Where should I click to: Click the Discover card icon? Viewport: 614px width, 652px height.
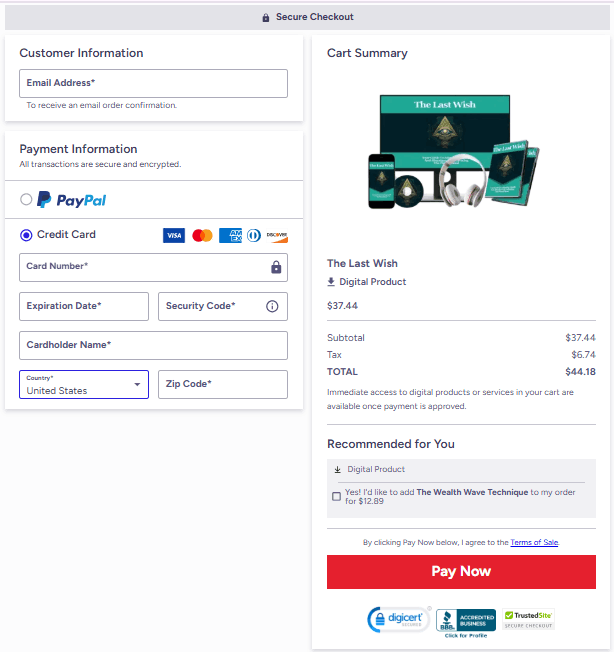(x=277, y=236)
